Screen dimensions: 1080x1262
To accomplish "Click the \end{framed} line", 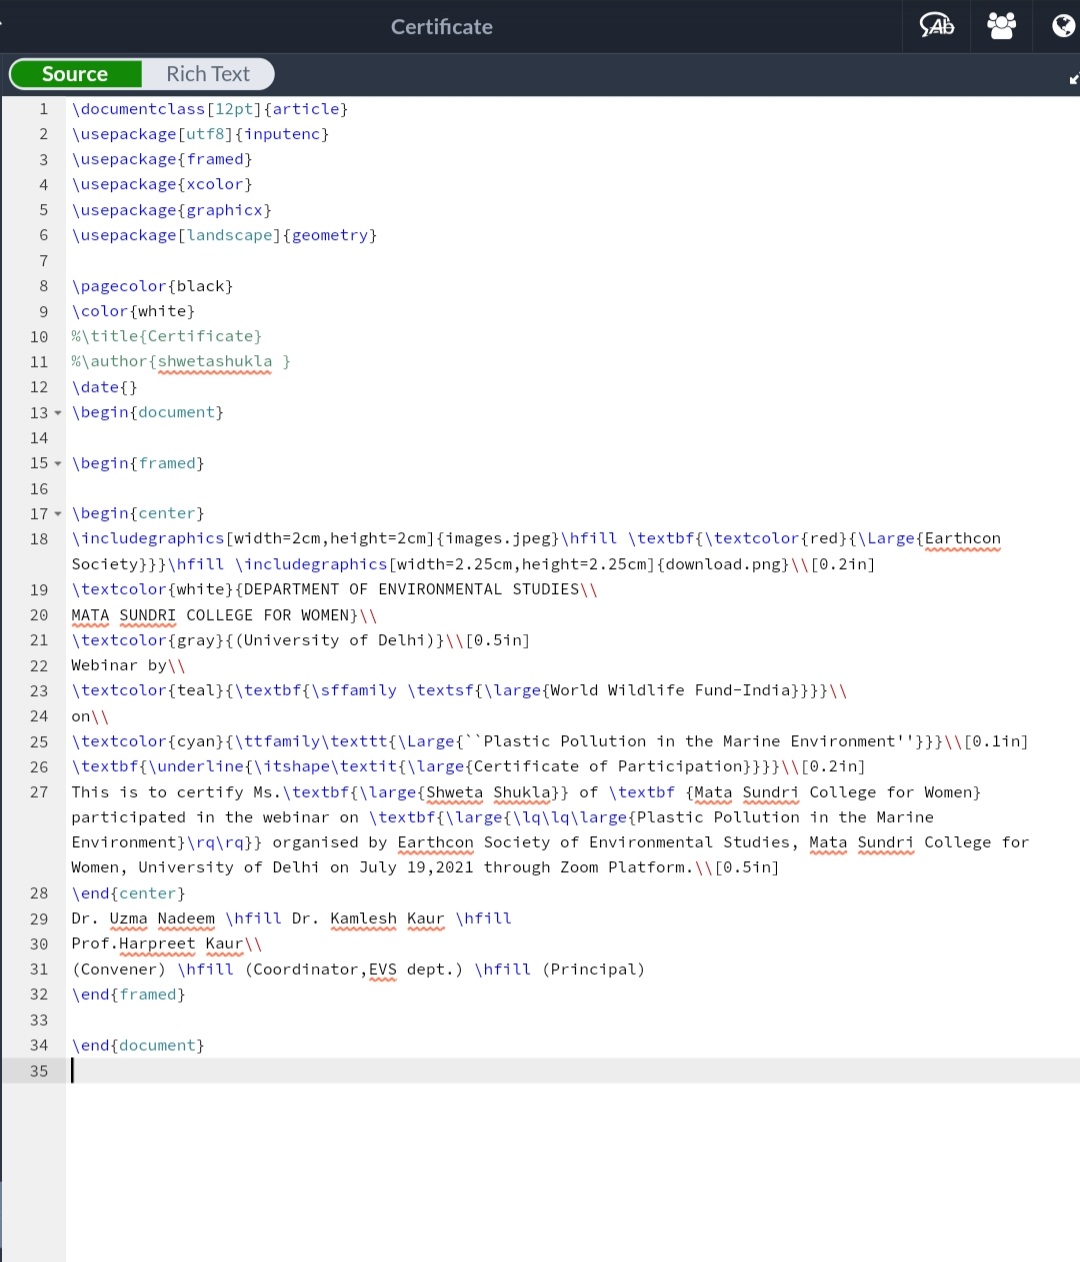I will click(x=128, y=994).
